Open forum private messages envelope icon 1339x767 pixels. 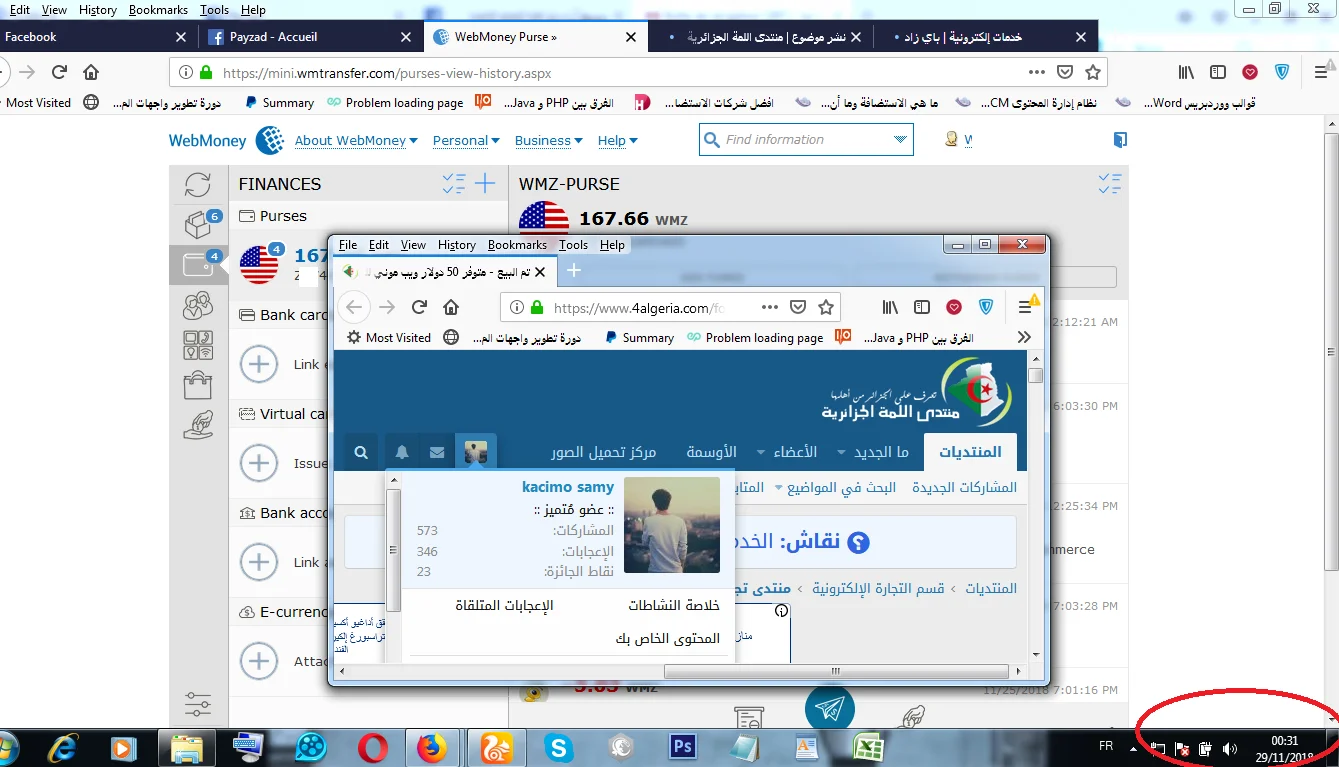point(437,452)
